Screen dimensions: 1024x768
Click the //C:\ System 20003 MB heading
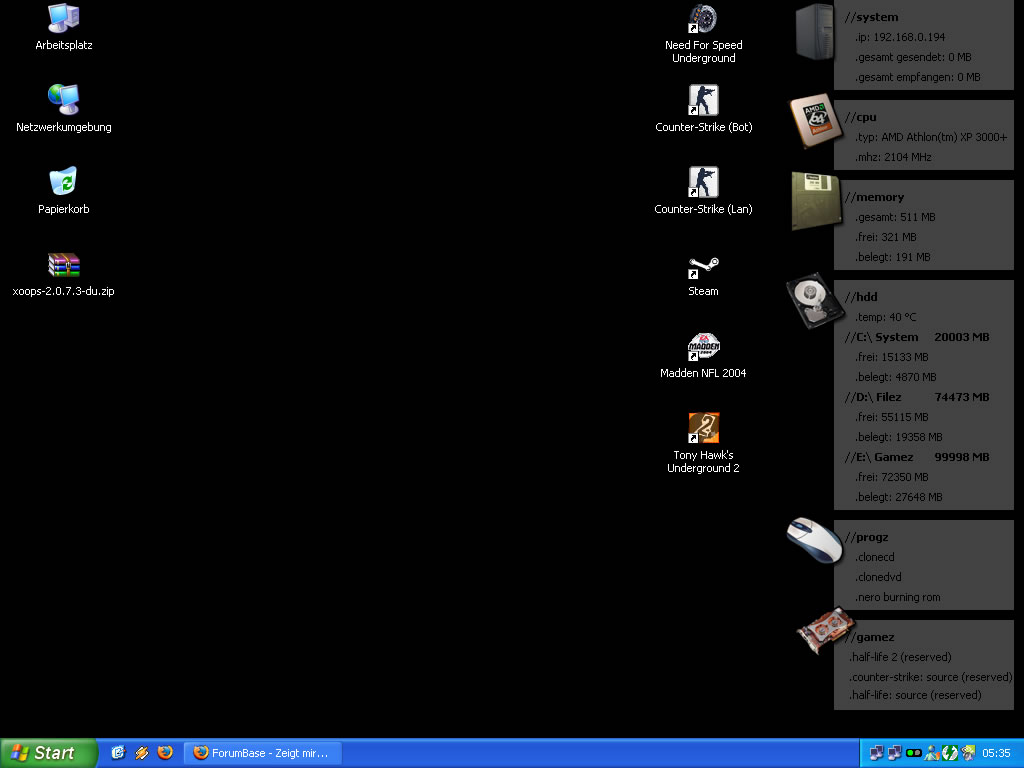917,337
